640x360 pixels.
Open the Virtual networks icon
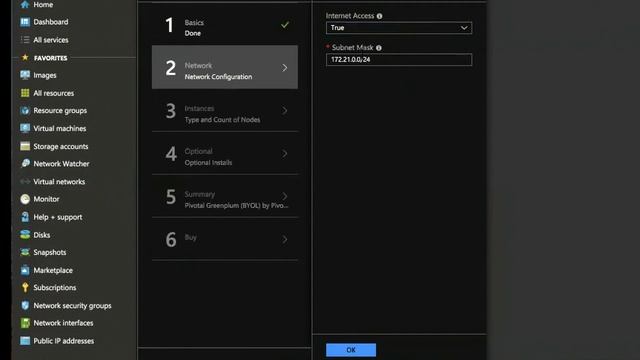pos(25,182)
